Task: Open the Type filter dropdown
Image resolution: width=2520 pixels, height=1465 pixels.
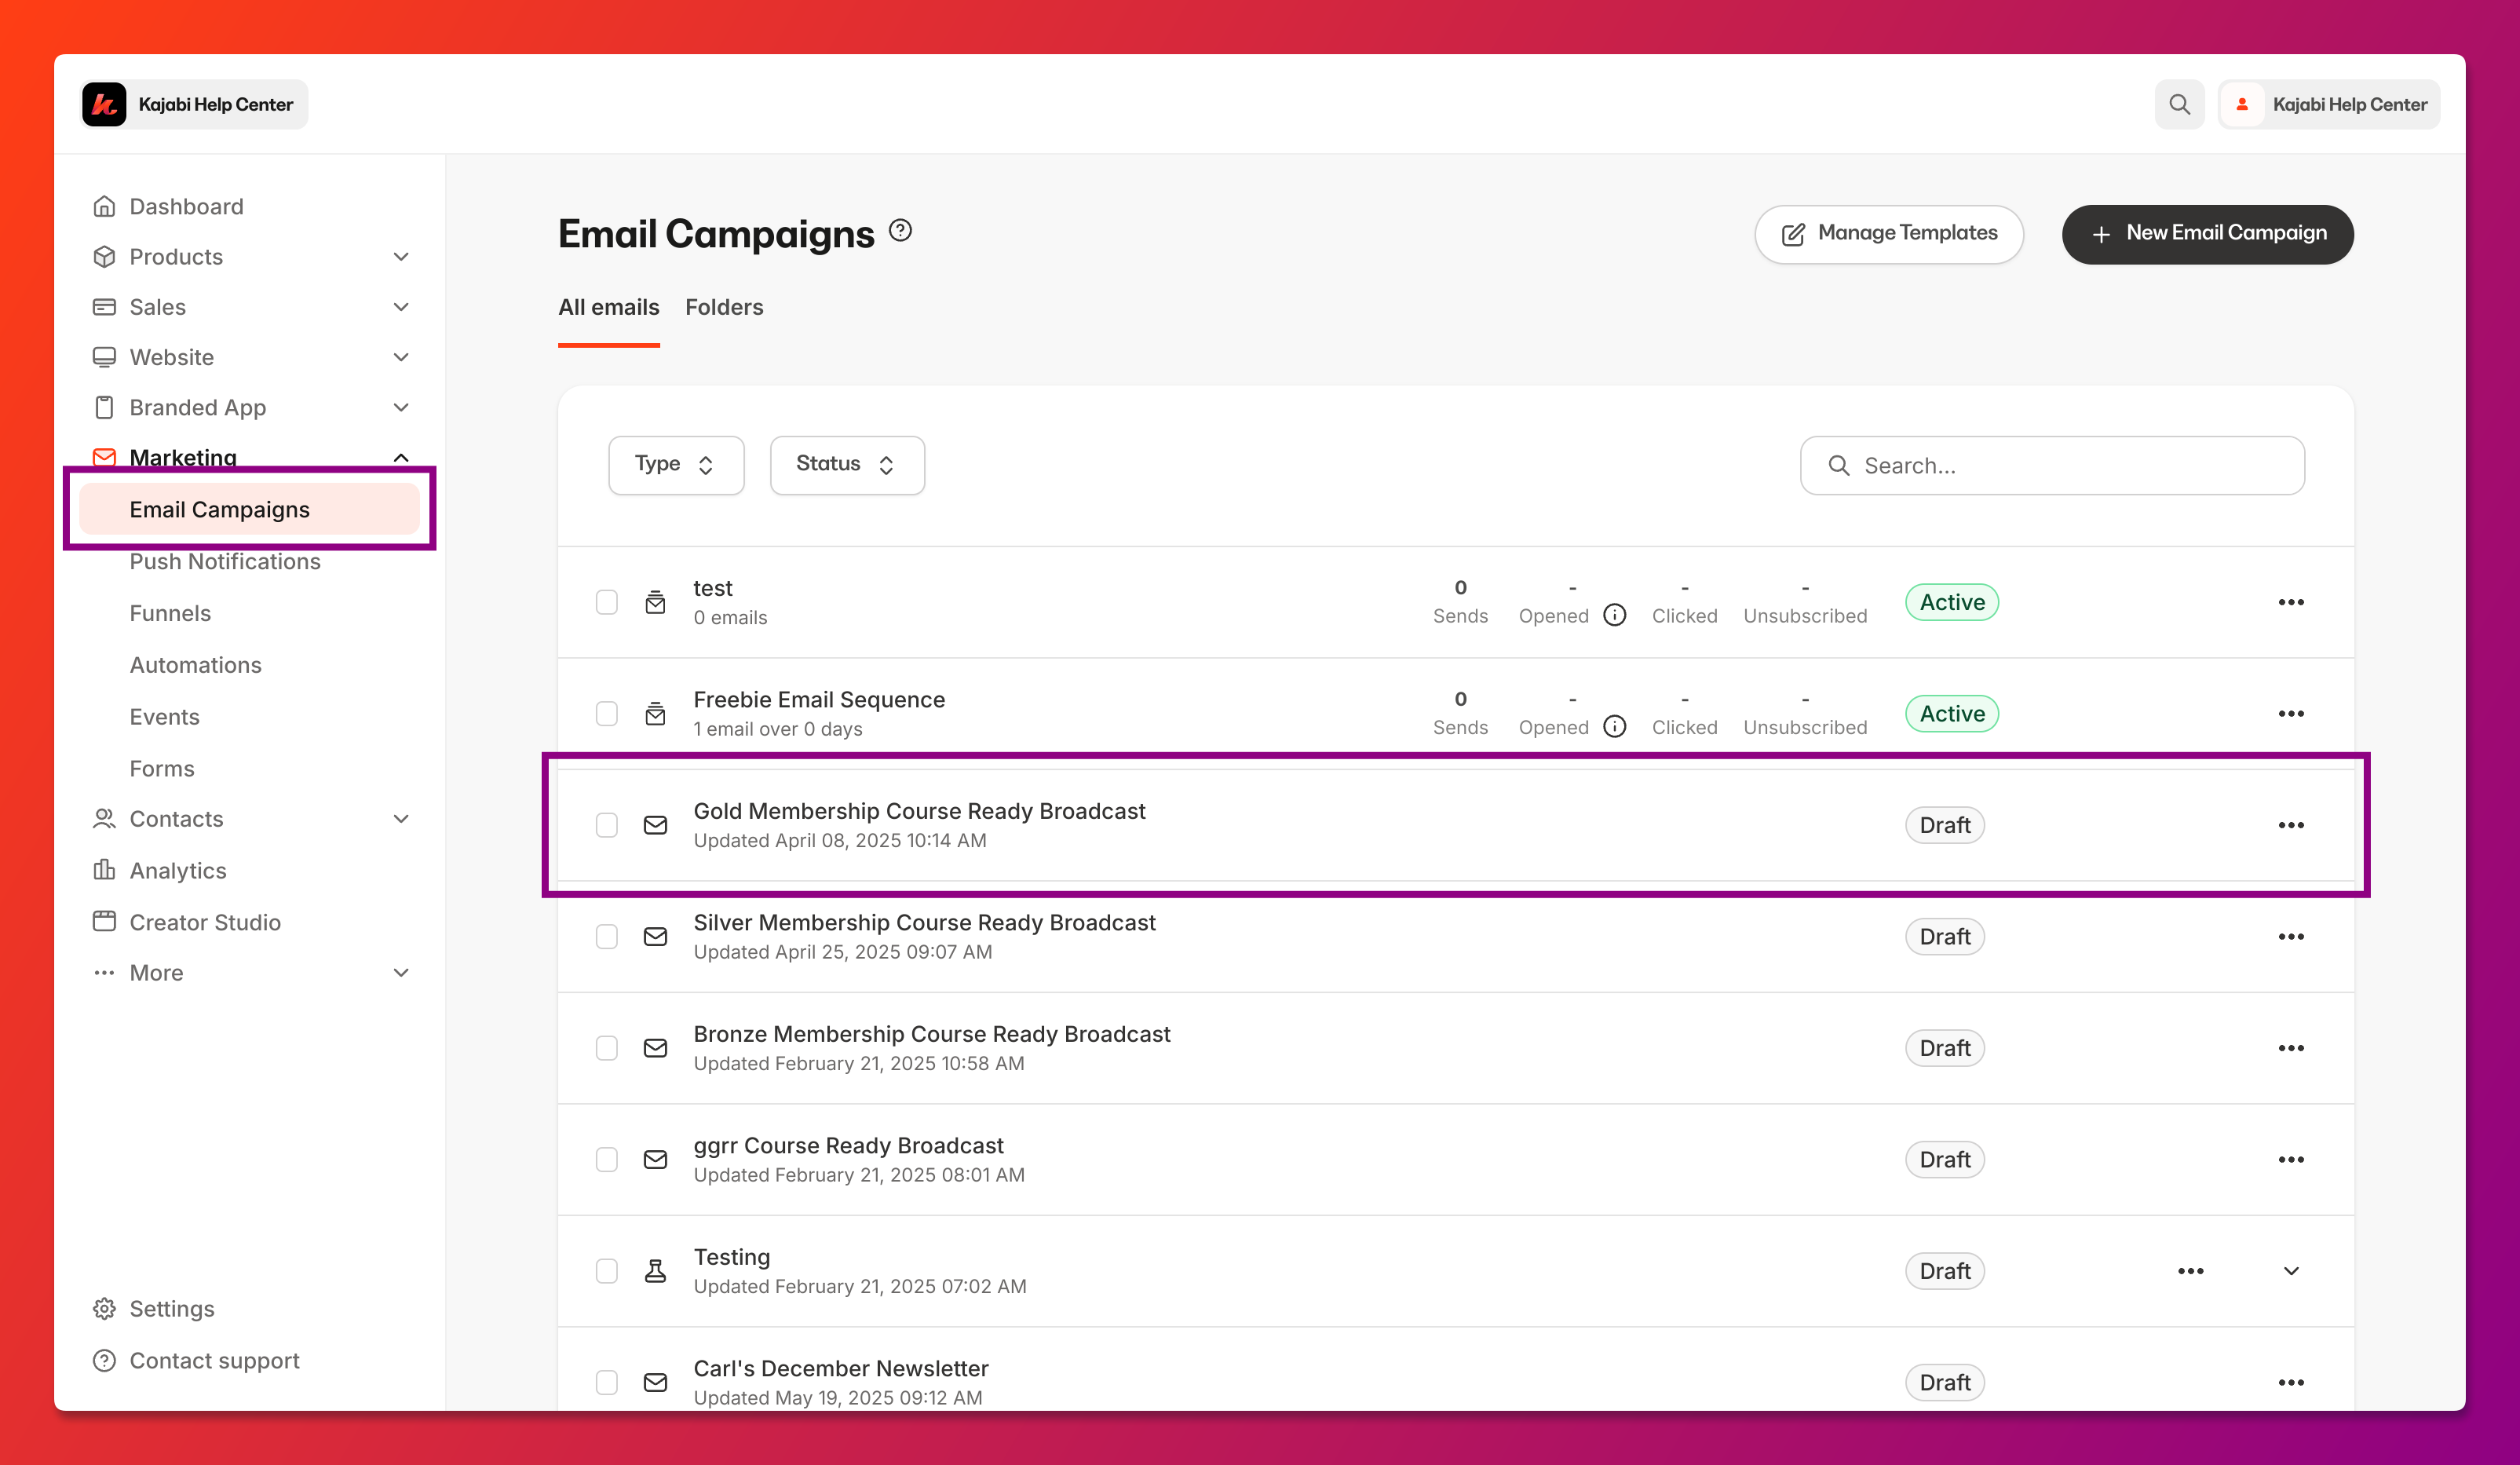Action: point(676,465)
